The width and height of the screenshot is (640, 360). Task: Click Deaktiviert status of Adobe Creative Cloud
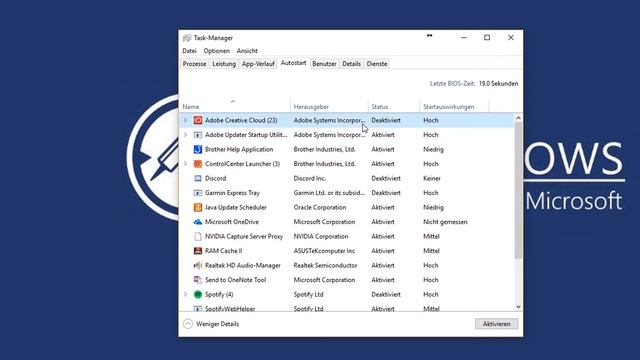tap(386, 120)
